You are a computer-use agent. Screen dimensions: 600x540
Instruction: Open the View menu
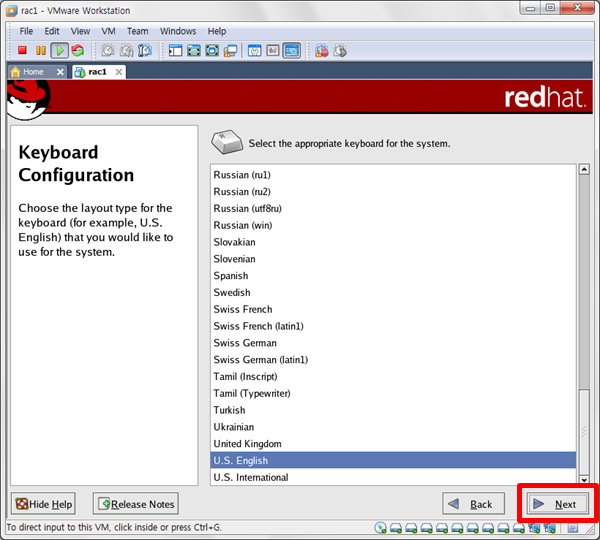tap(80, 31)
